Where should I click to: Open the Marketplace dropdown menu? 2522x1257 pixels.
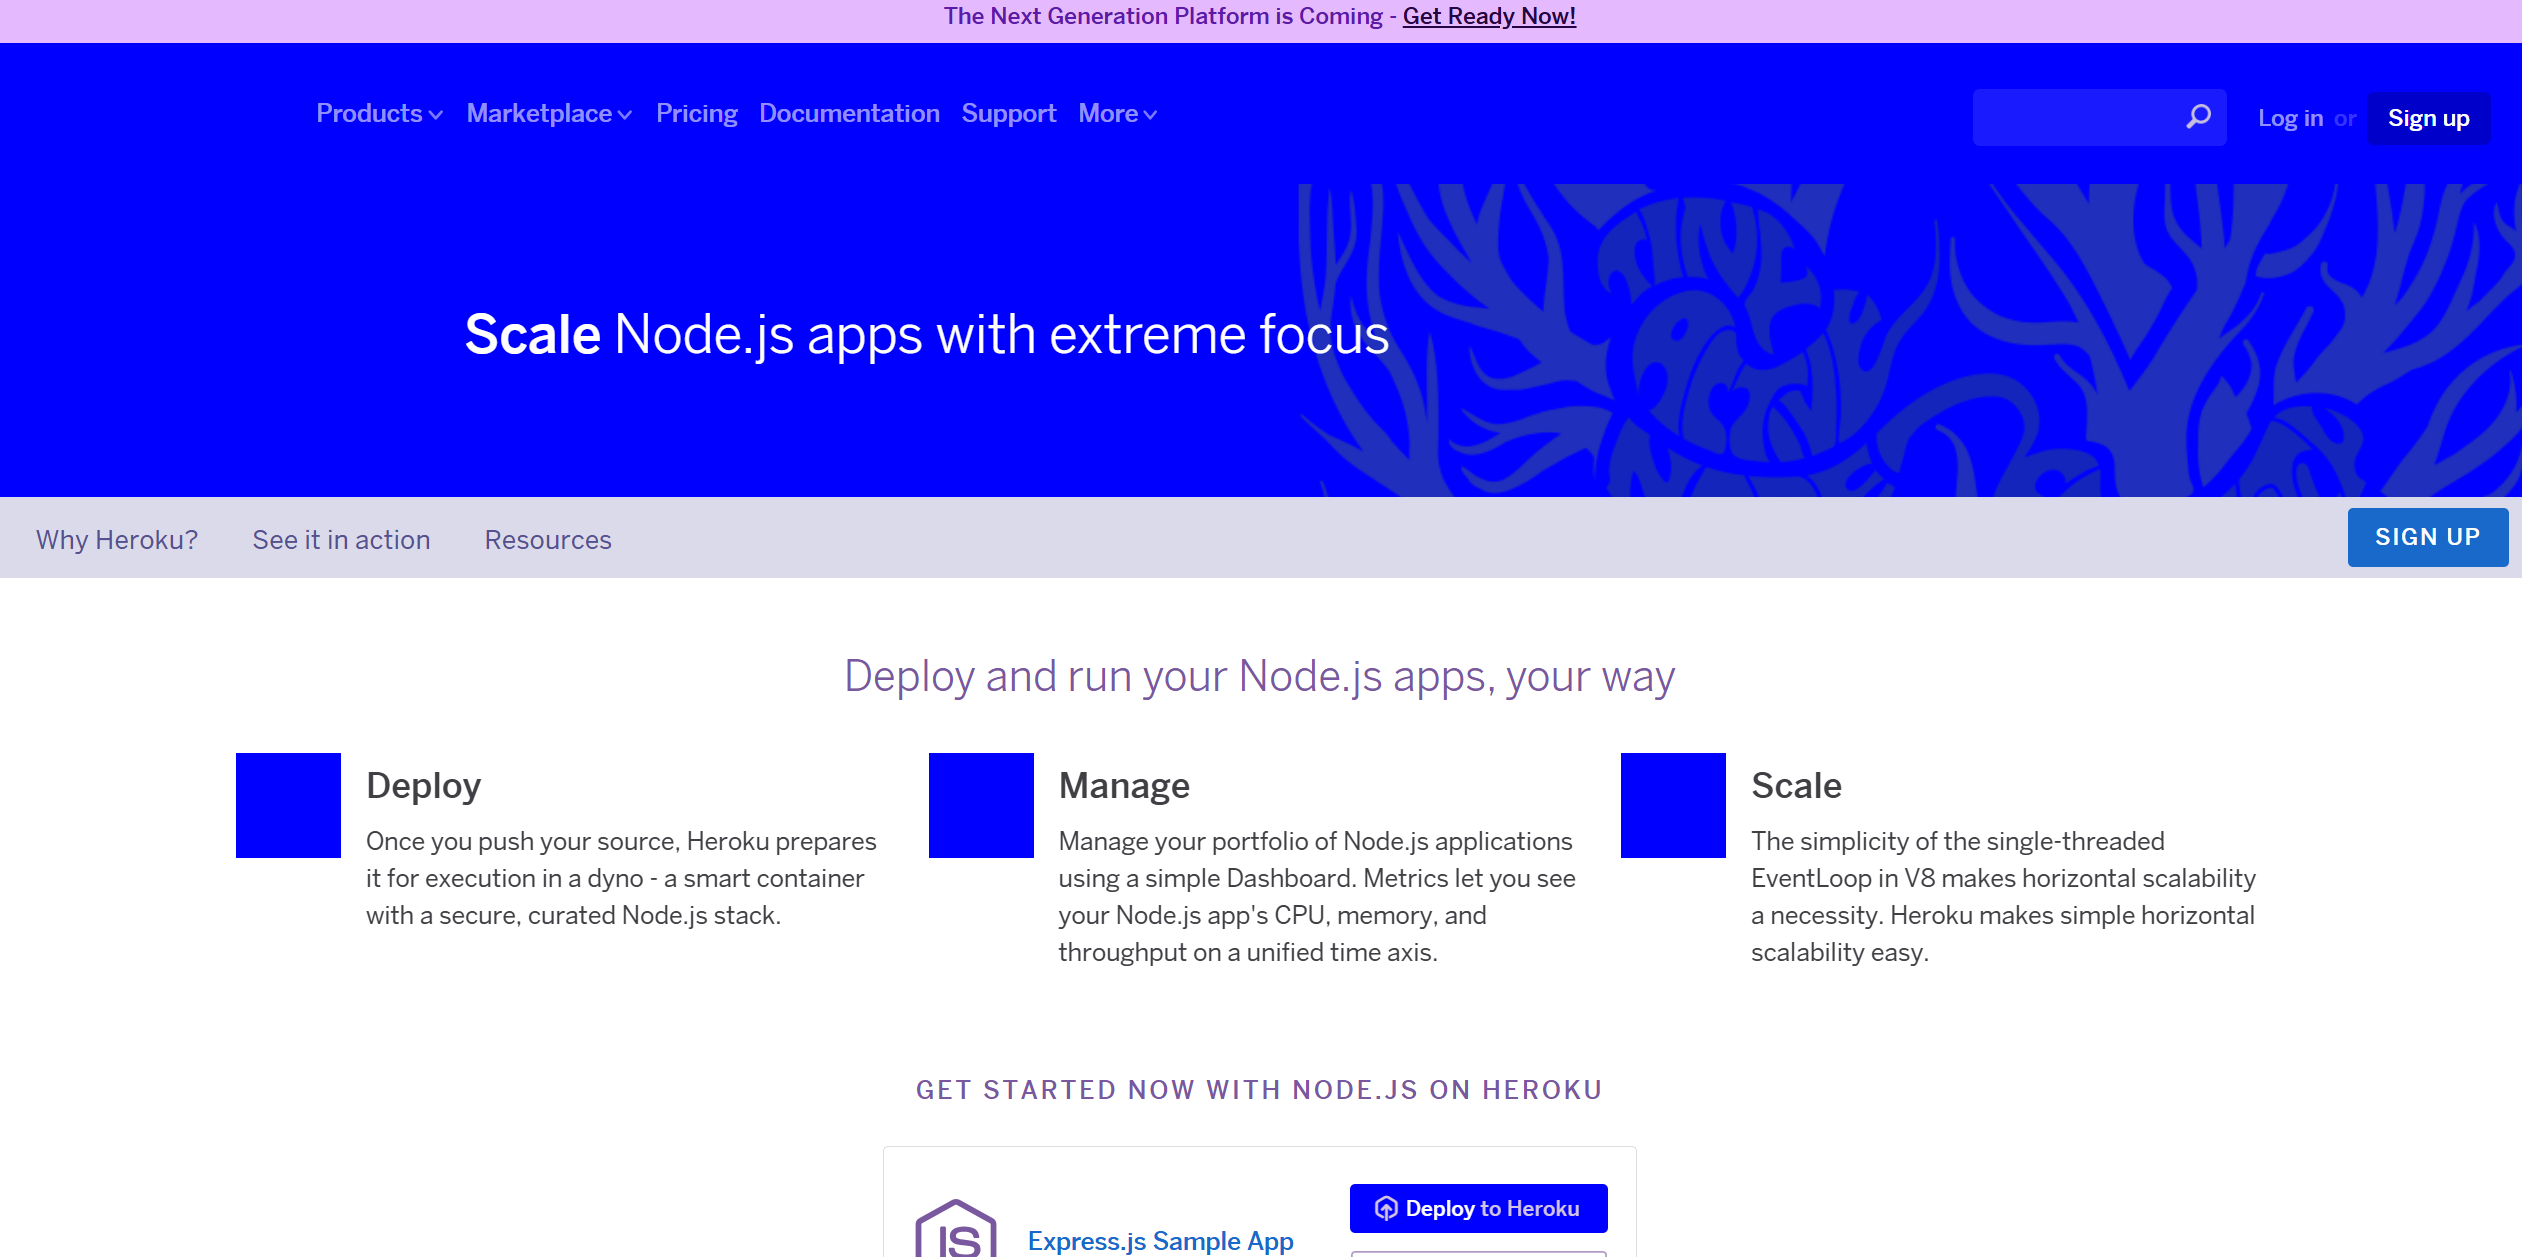tap(549, 114)
